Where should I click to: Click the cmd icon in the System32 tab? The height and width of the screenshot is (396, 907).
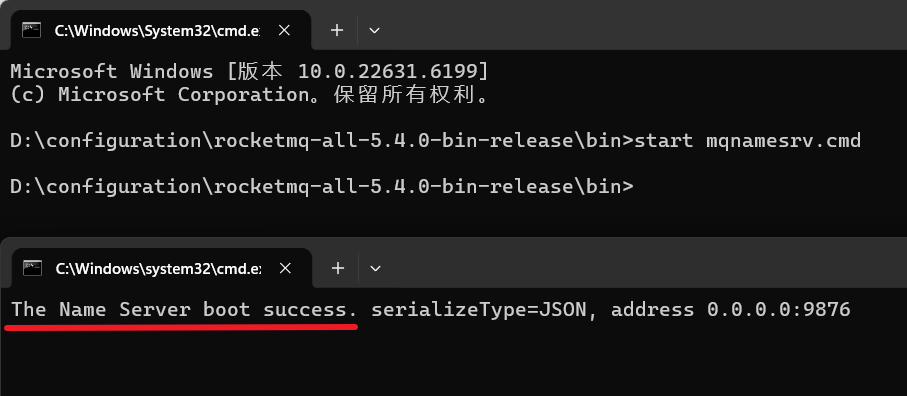coord(31,30)
